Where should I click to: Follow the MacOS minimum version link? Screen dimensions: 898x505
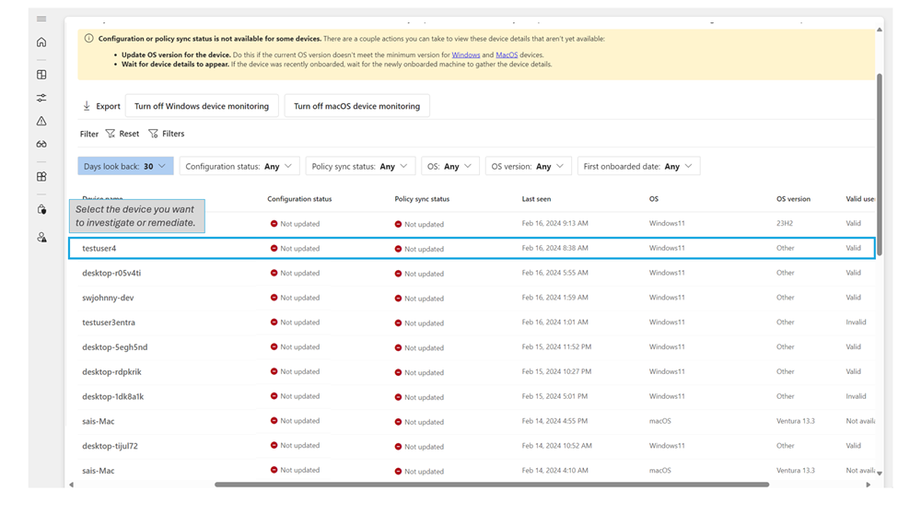pyautogui.click(x=506, y=55)
